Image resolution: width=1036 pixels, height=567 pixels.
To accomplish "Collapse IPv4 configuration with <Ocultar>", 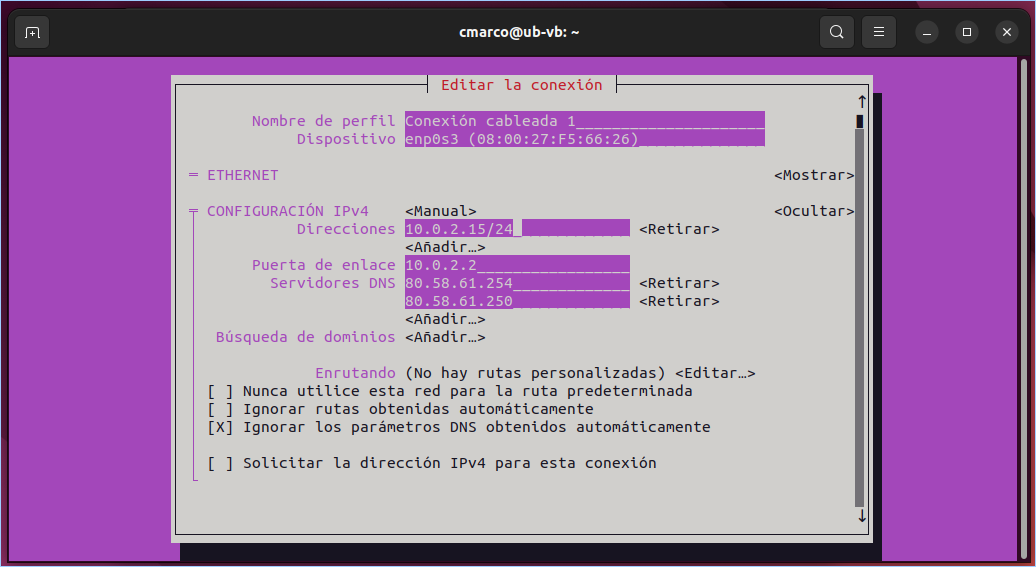I will pyautogui.click(x=814, y=211).
